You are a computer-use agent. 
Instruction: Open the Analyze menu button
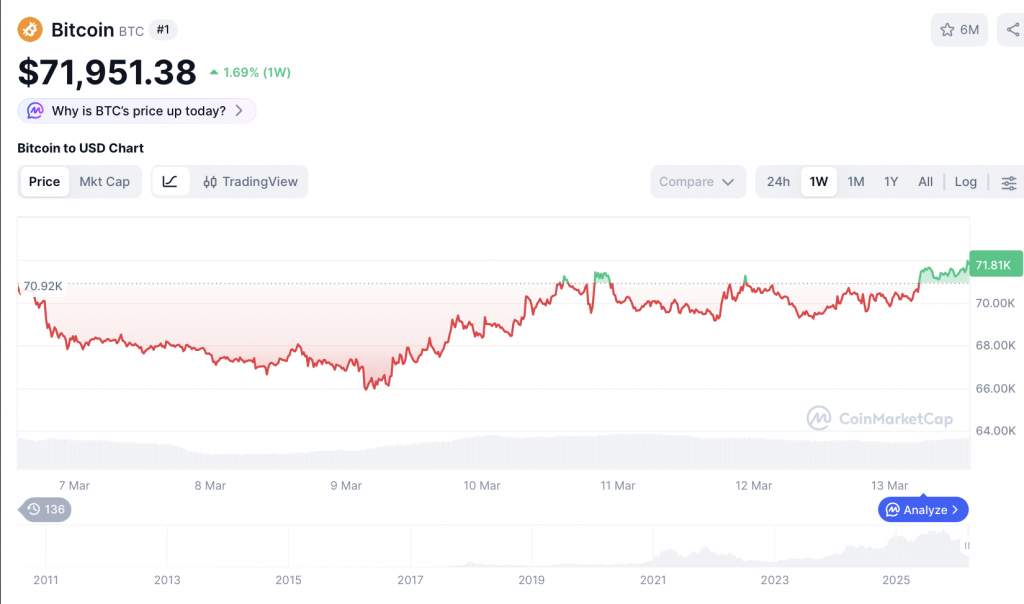click(x=922, y=509)
